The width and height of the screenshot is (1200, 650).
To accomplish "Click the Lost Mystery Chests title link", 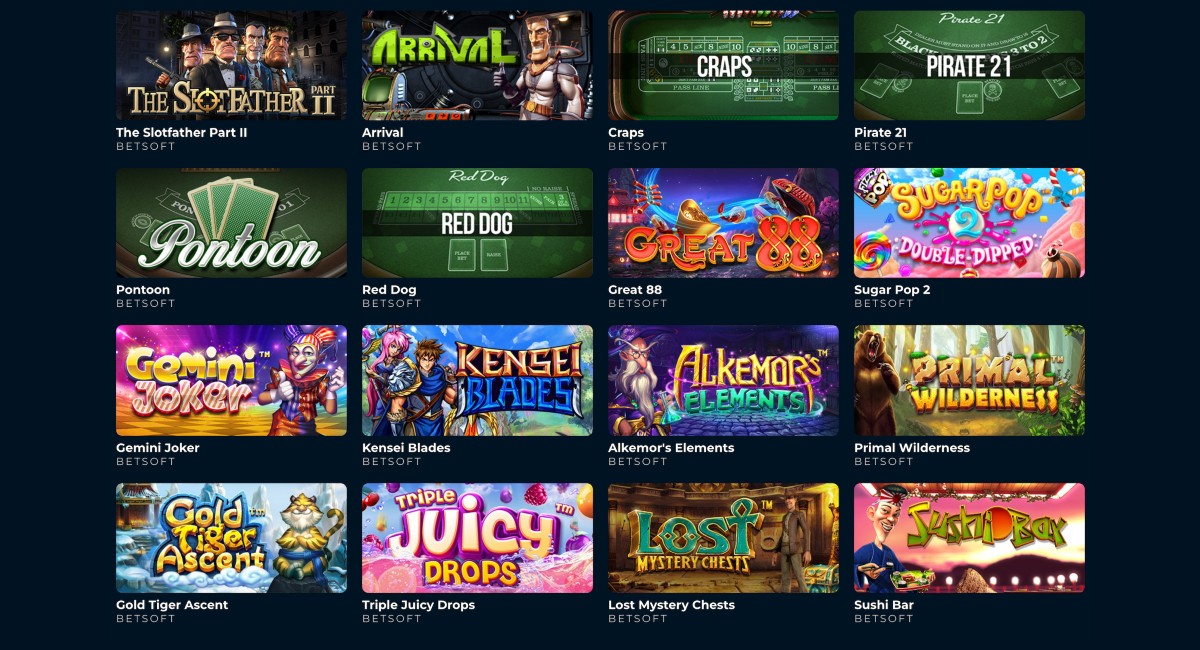I will (671, 605).
